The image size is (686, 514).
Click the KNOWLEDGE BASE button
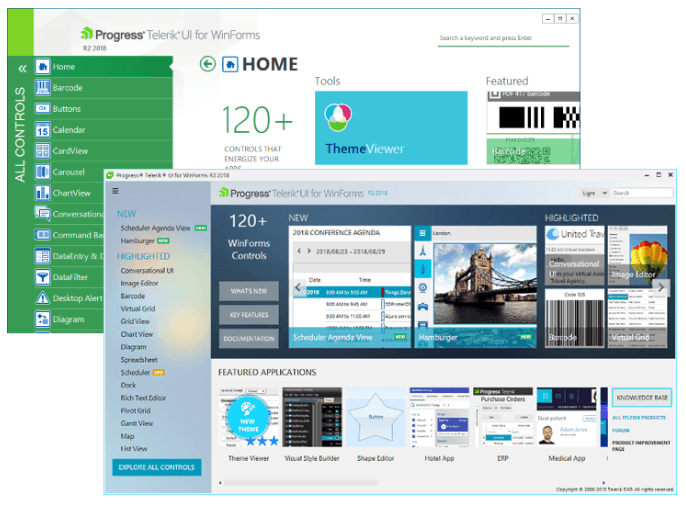pos(642,397)
